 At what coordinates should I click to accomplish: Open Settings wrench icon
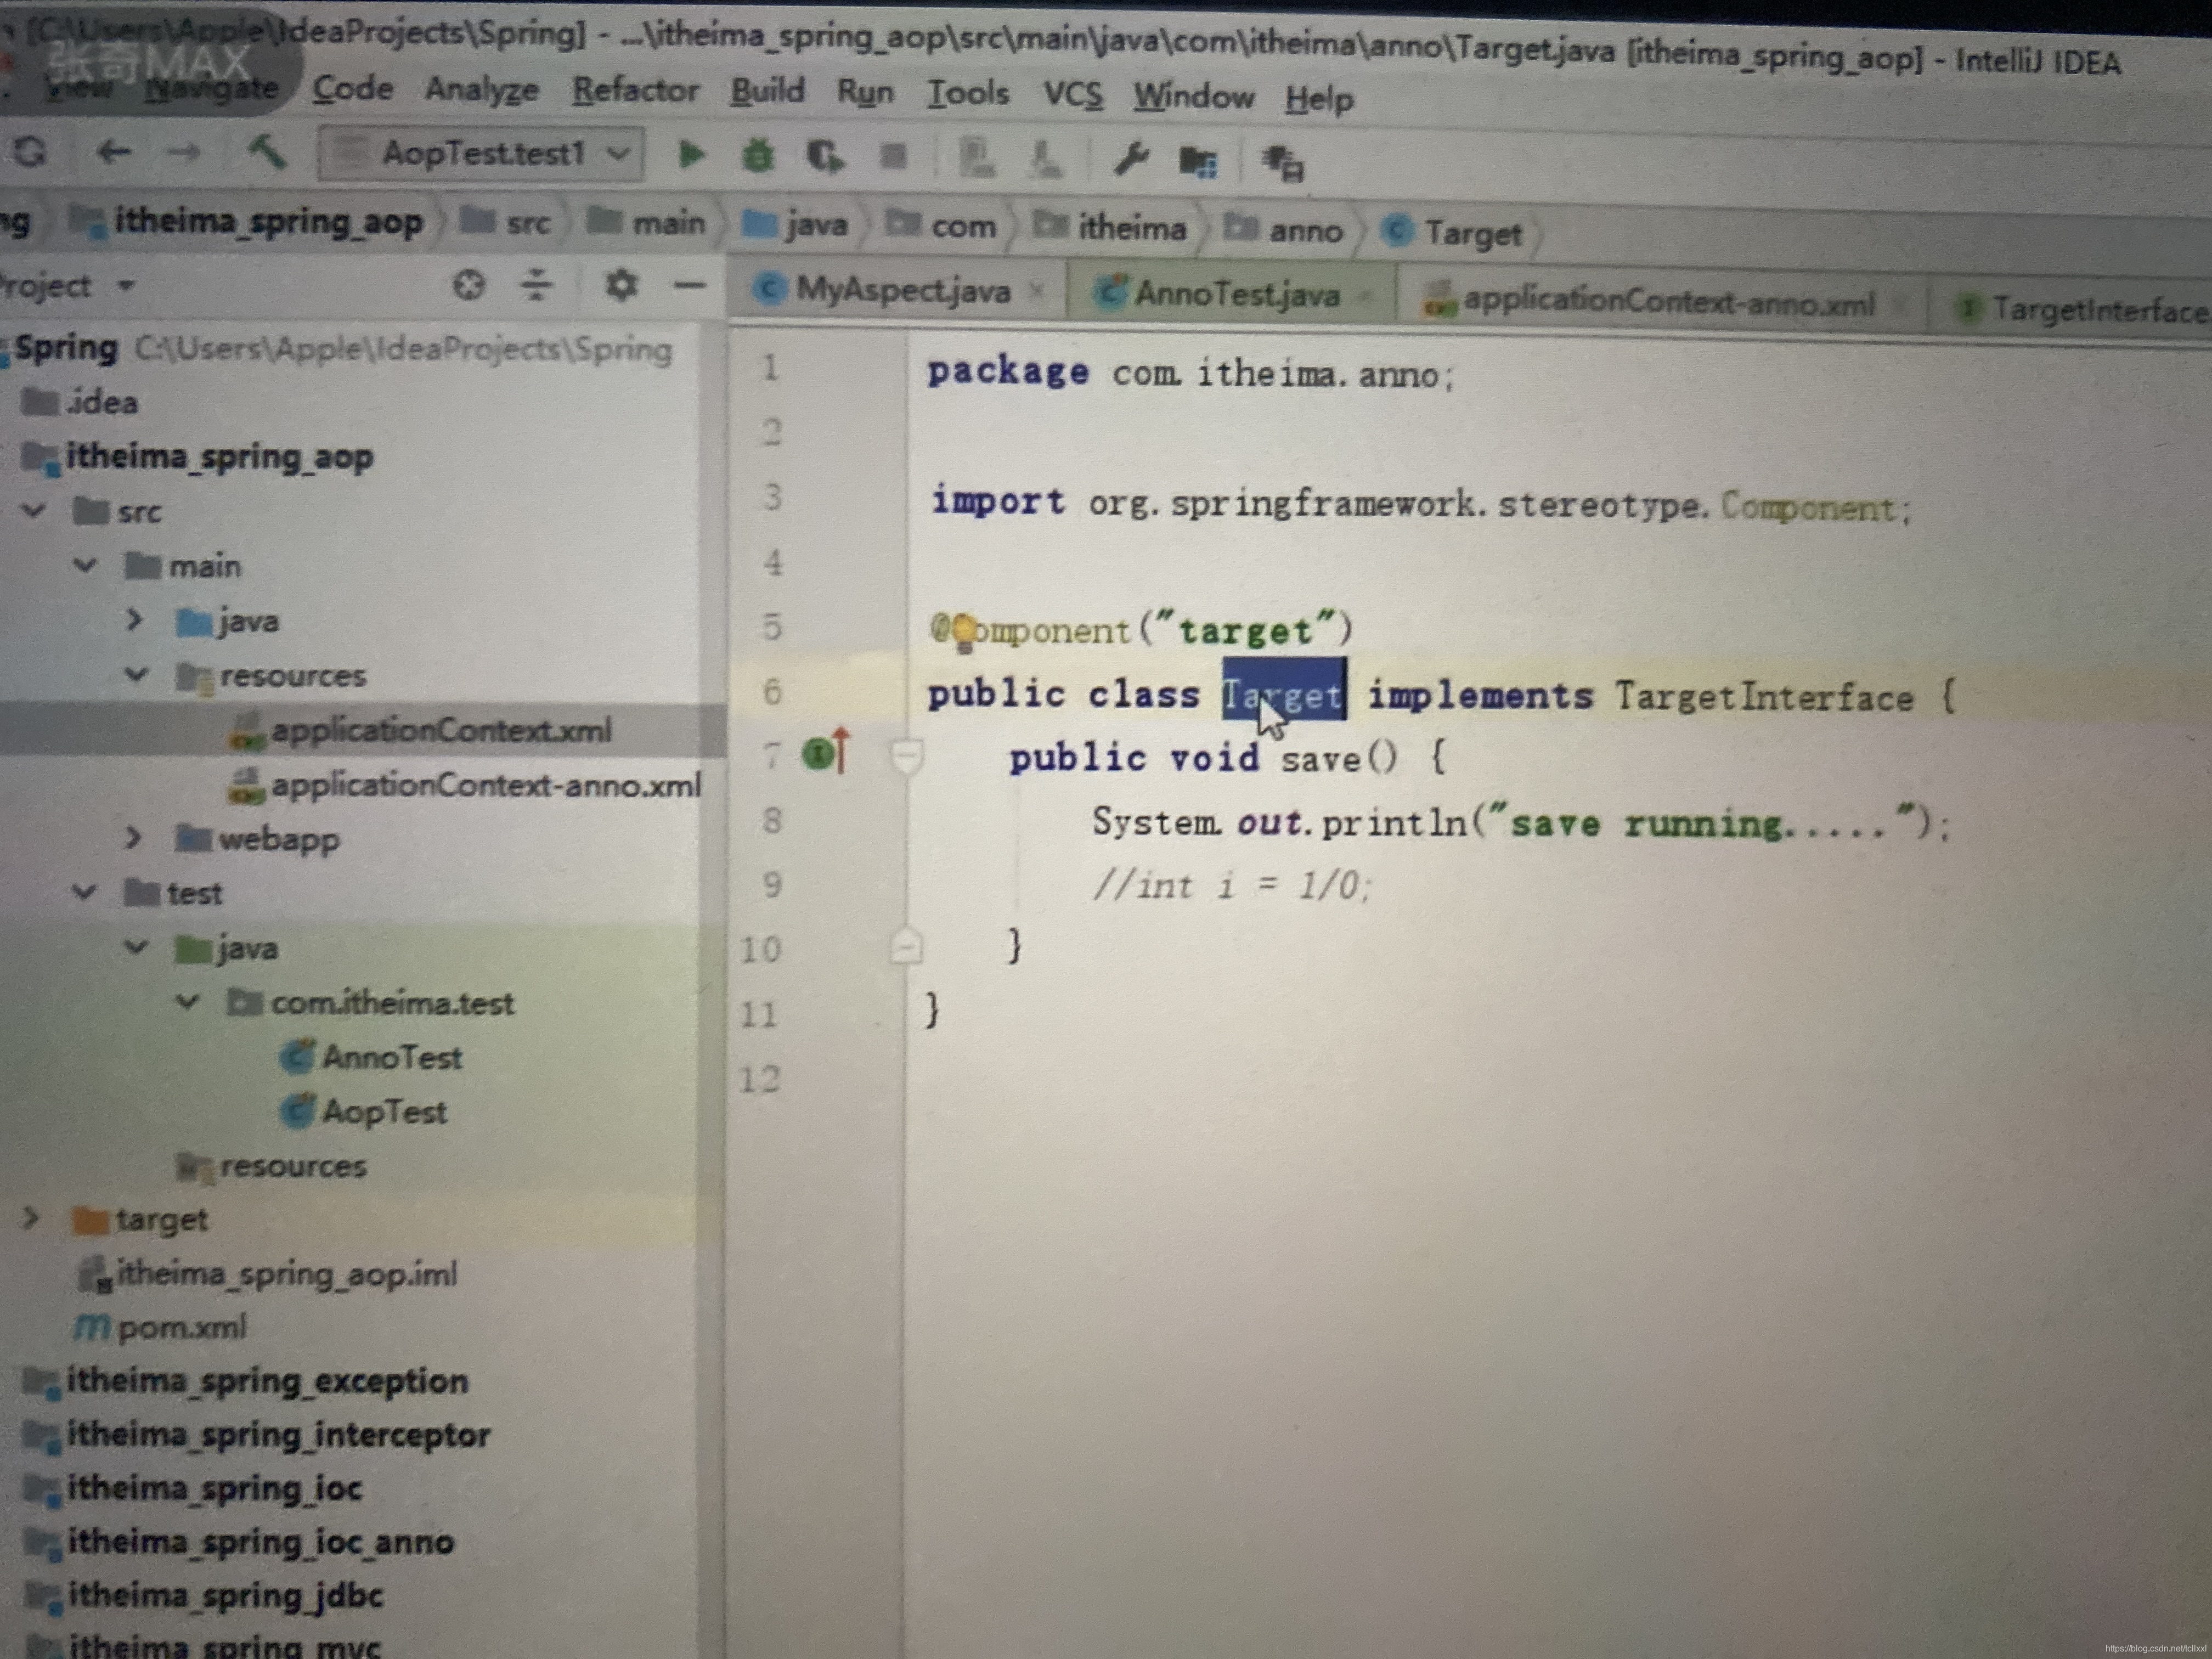1130,160
